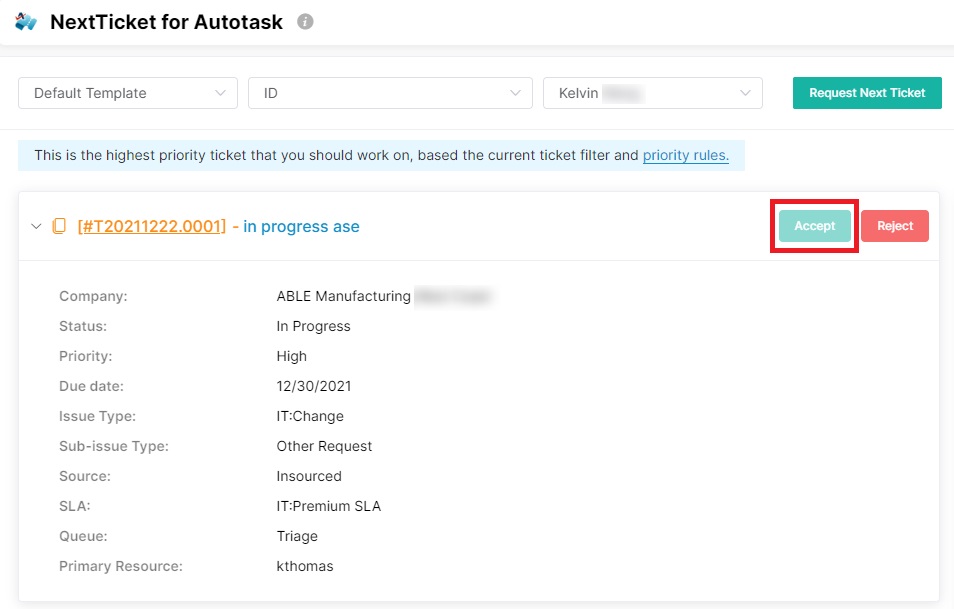The image size is (954, 609).
Task: Click the info icon beside the page title
Action: tap(305, 21)
